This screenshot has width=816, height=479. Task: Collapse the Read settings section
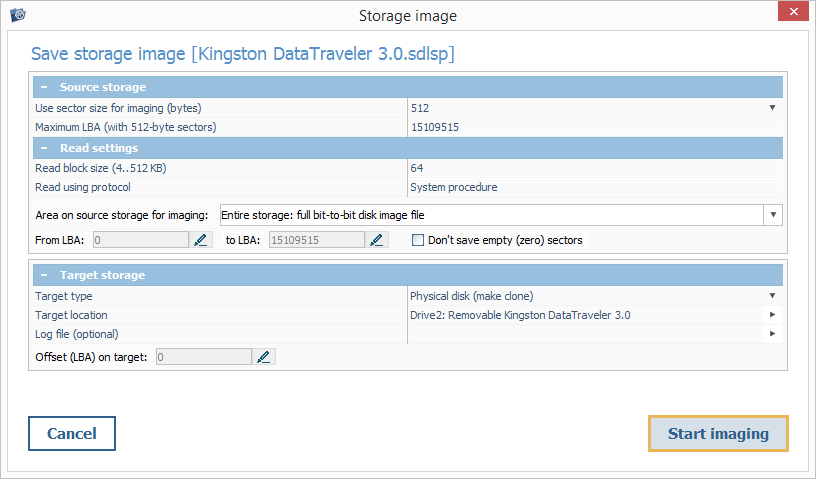coord(45,148)
